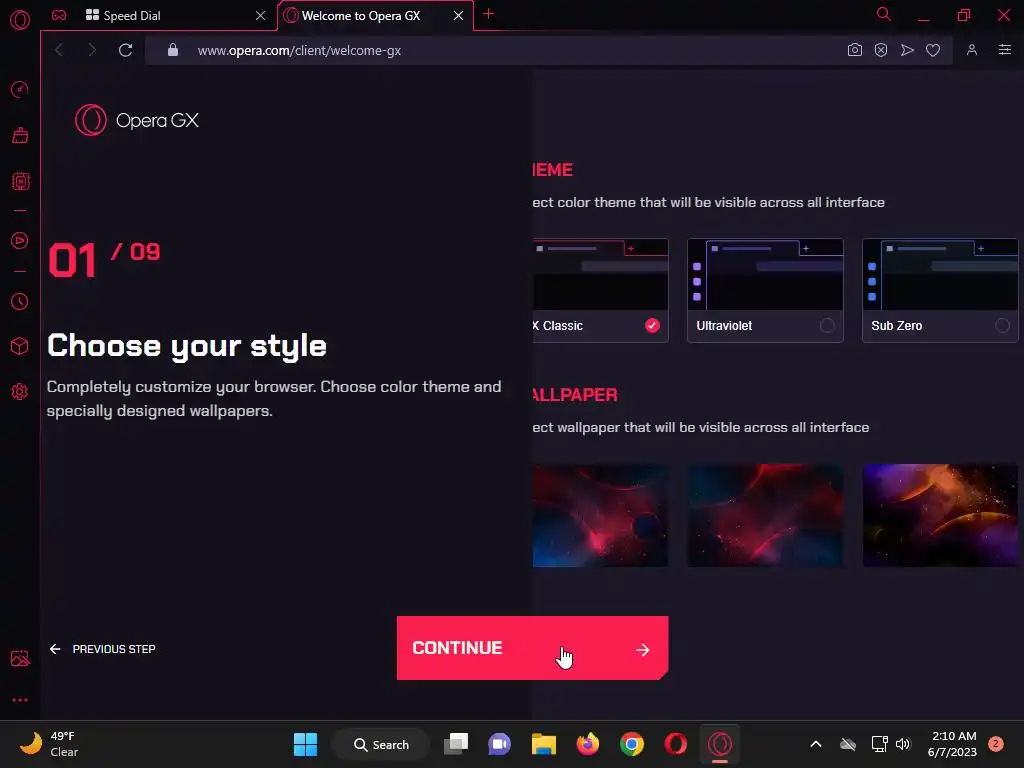The image size is (1024, 768).
Task: Open the Extensions cube icon in the sidebar
Action: (x=20, y=345)
